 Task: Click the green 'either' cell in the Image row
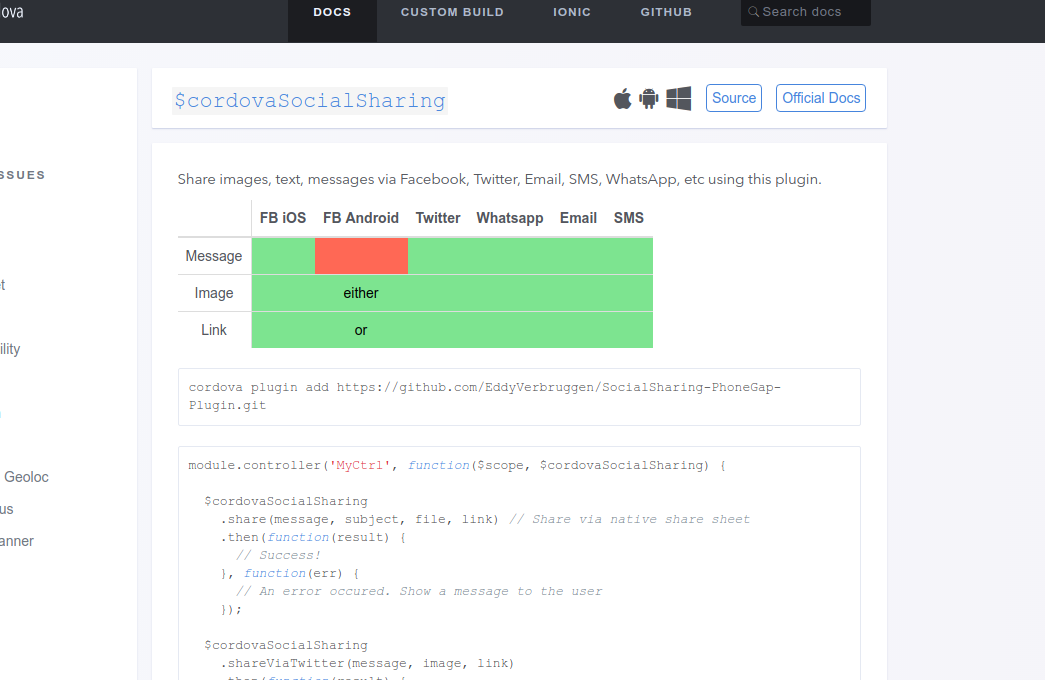[361, 293]
